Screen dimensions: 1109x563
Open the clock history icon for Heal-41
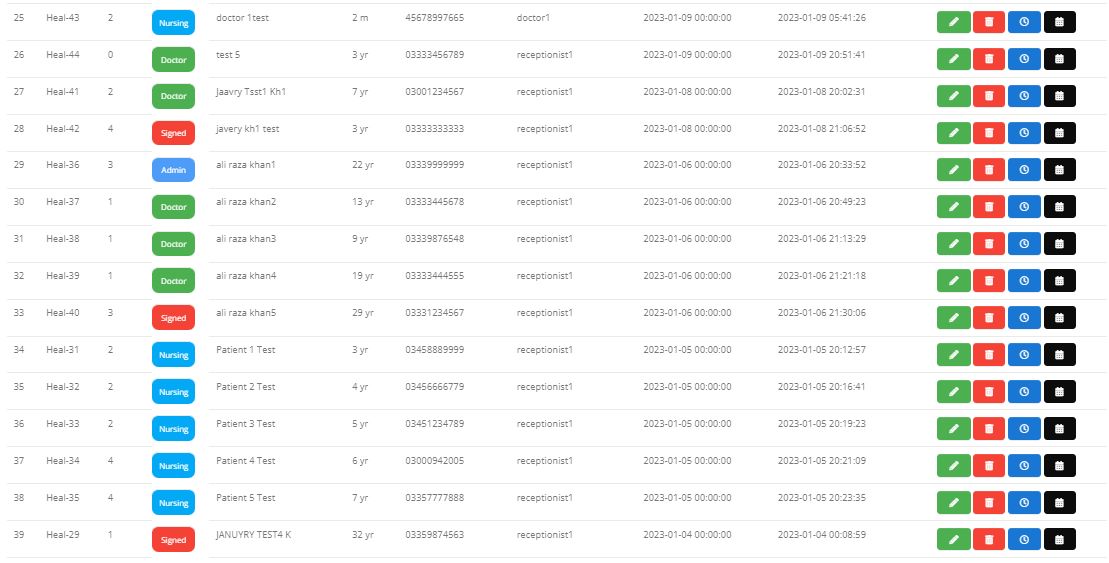point(1024,96)
